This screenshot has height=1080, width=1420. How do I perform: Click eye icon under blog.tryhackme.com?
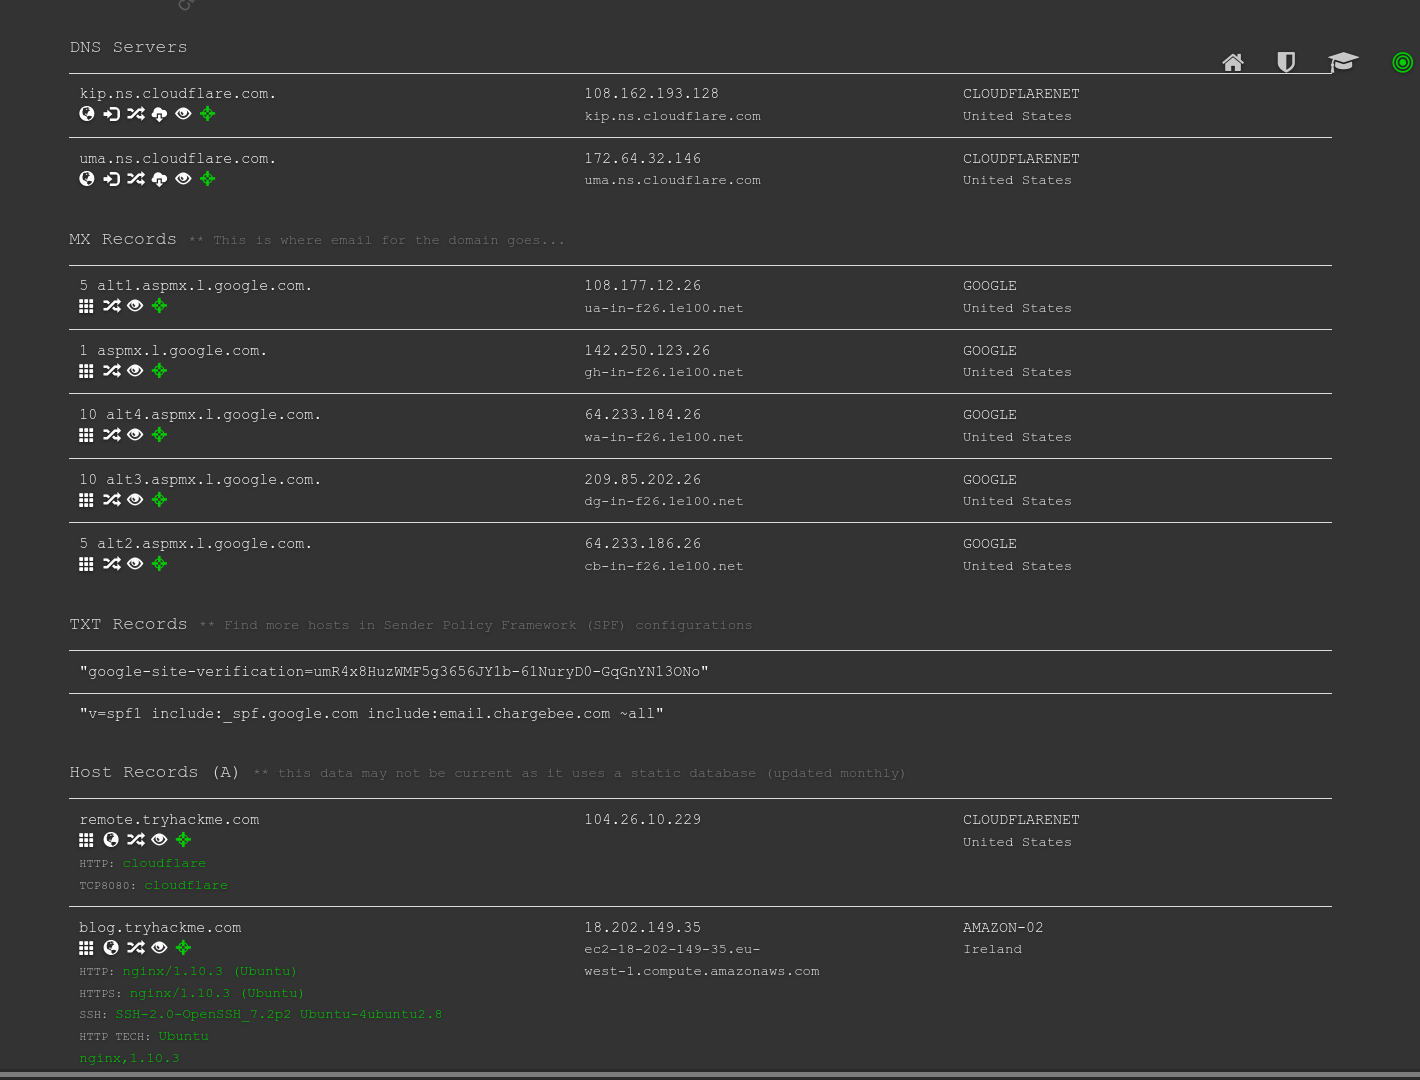tap(159, 948)
